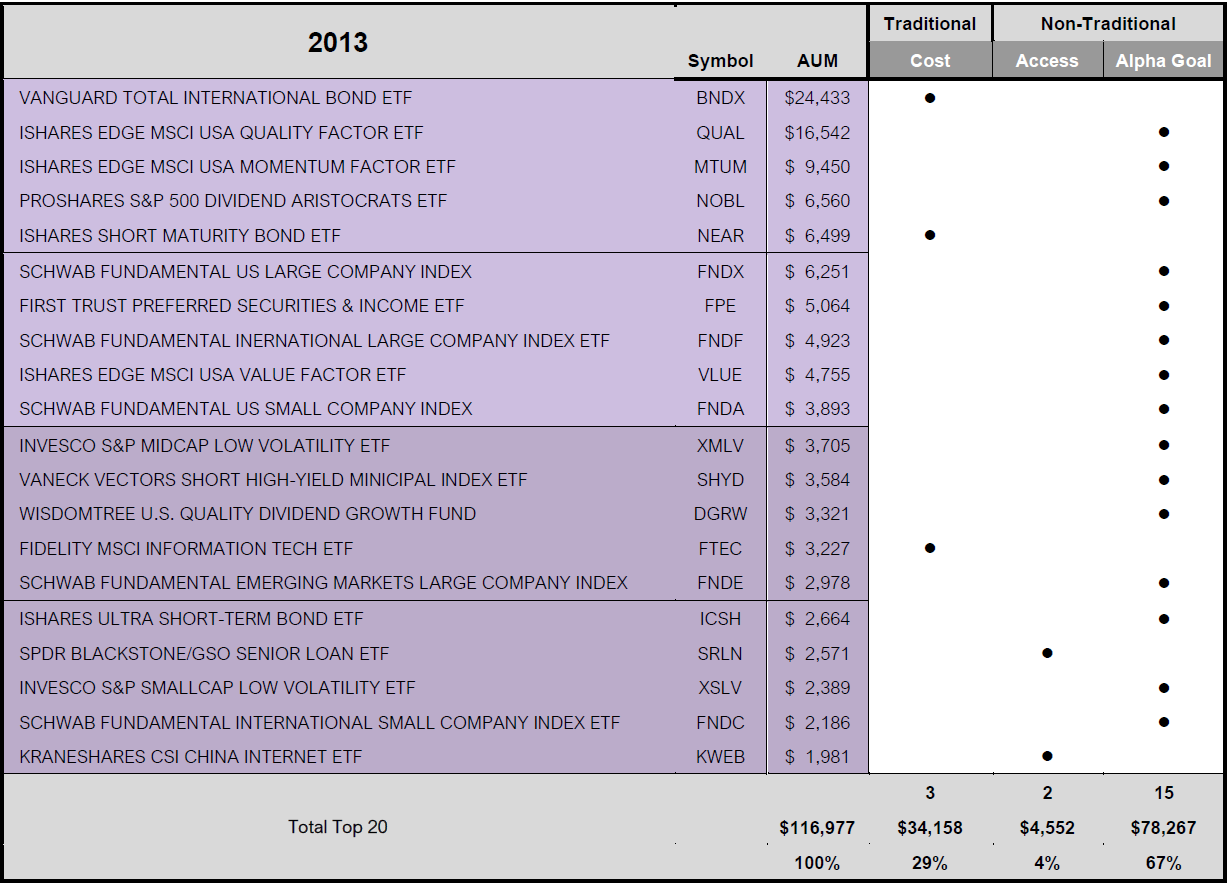
Task: Click the Total Top 20 label
Action: point(338,827)
